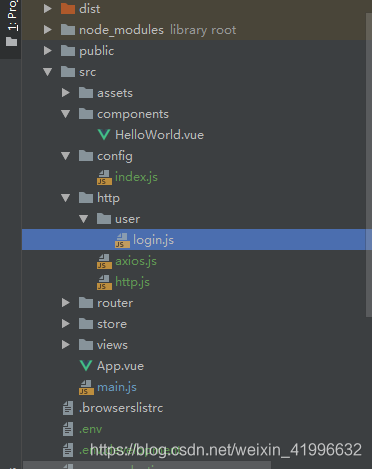Image resolution: width=372 pixels, height=469 pixels.
Task: Click the JS icon of main.js
Action: 86,387
